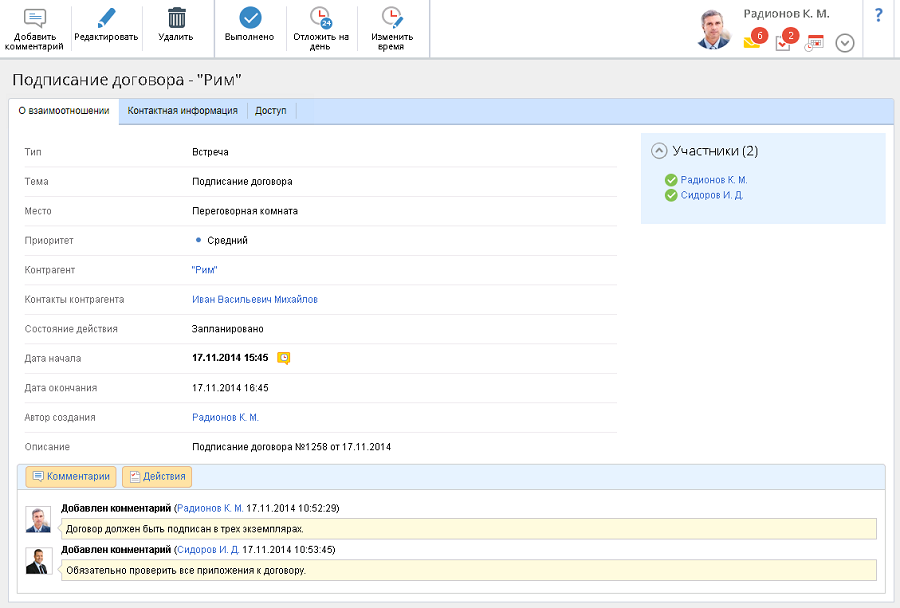Click the blue question mark help icon

point(878,15)
